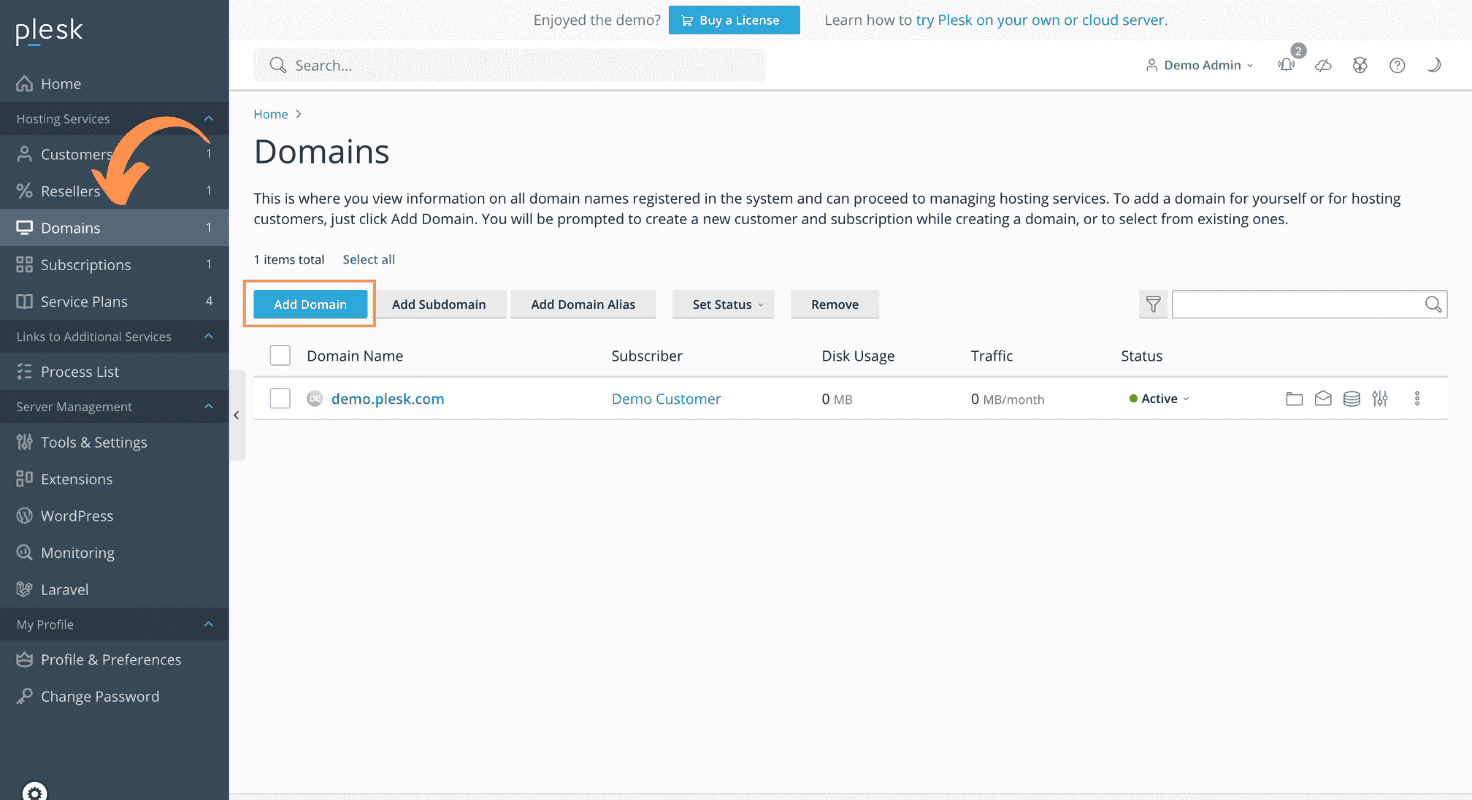Open subscriber Demo Customer link
The image size is (1472, 800).
pyautogui.click(x=665, y=398)
